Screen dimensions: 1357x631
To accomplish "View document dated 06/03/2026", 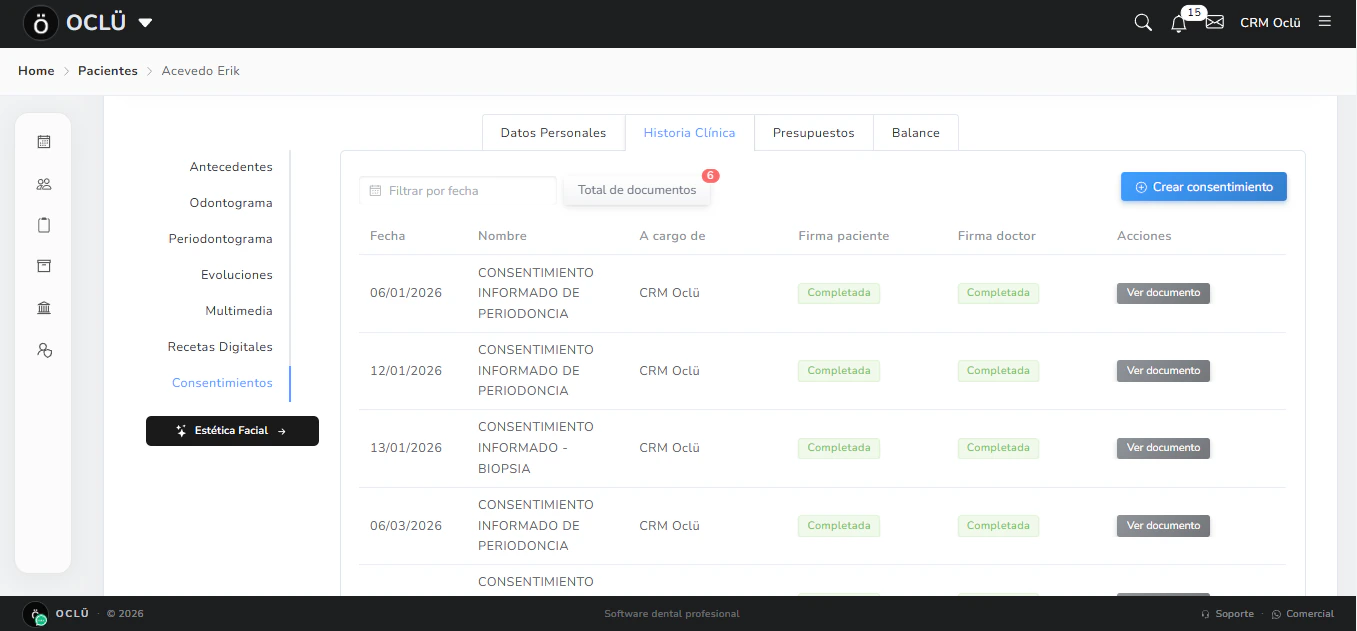I will click(x=1163, y=526).
